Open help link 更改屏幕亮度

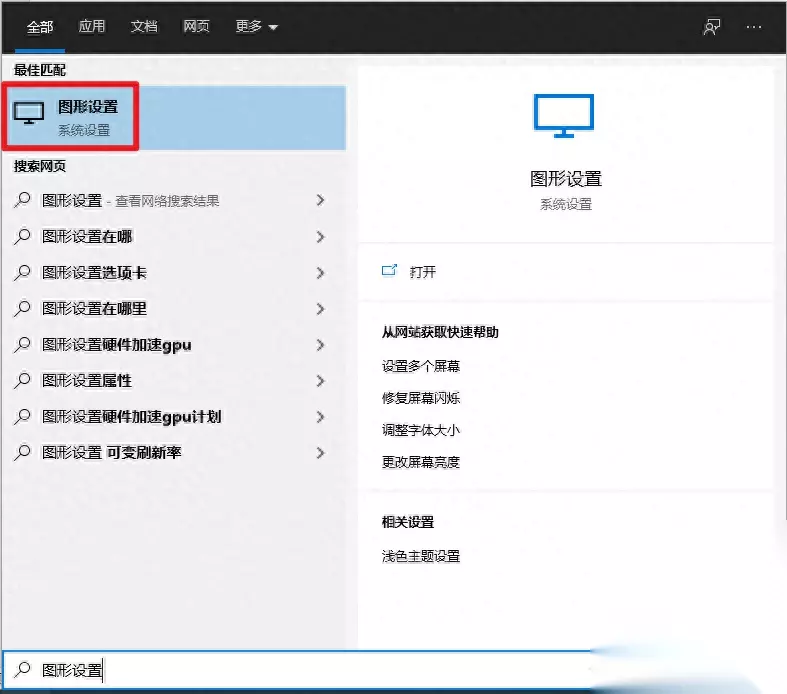point(421,462)
